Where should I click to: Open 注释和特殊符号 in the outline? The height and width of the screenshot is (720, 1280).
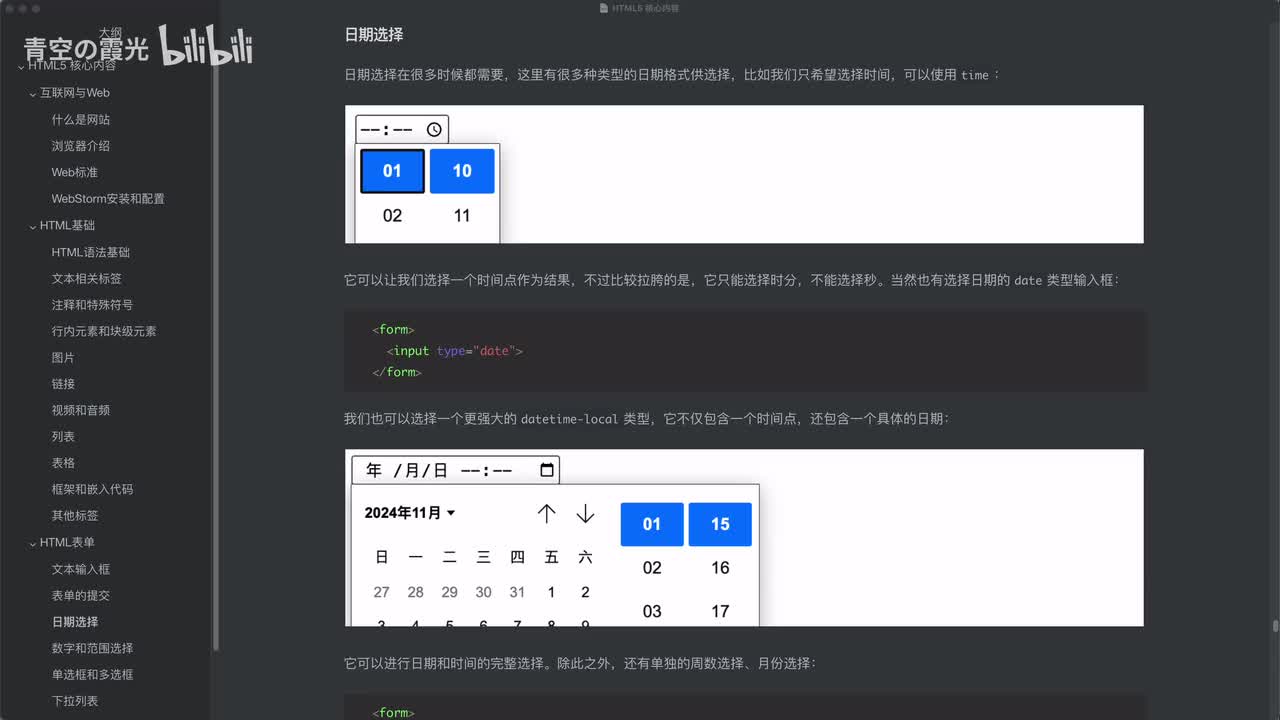[92, 305]
